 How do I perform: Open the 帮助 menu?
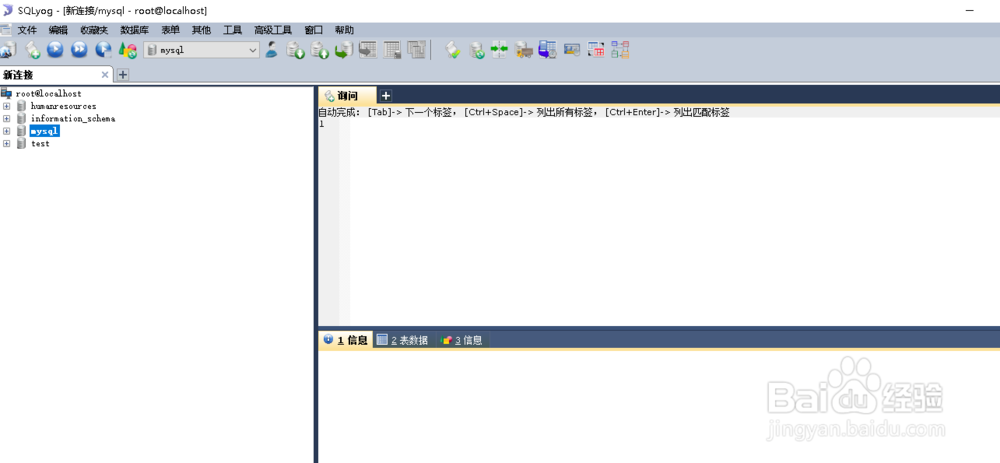point(344,30)
